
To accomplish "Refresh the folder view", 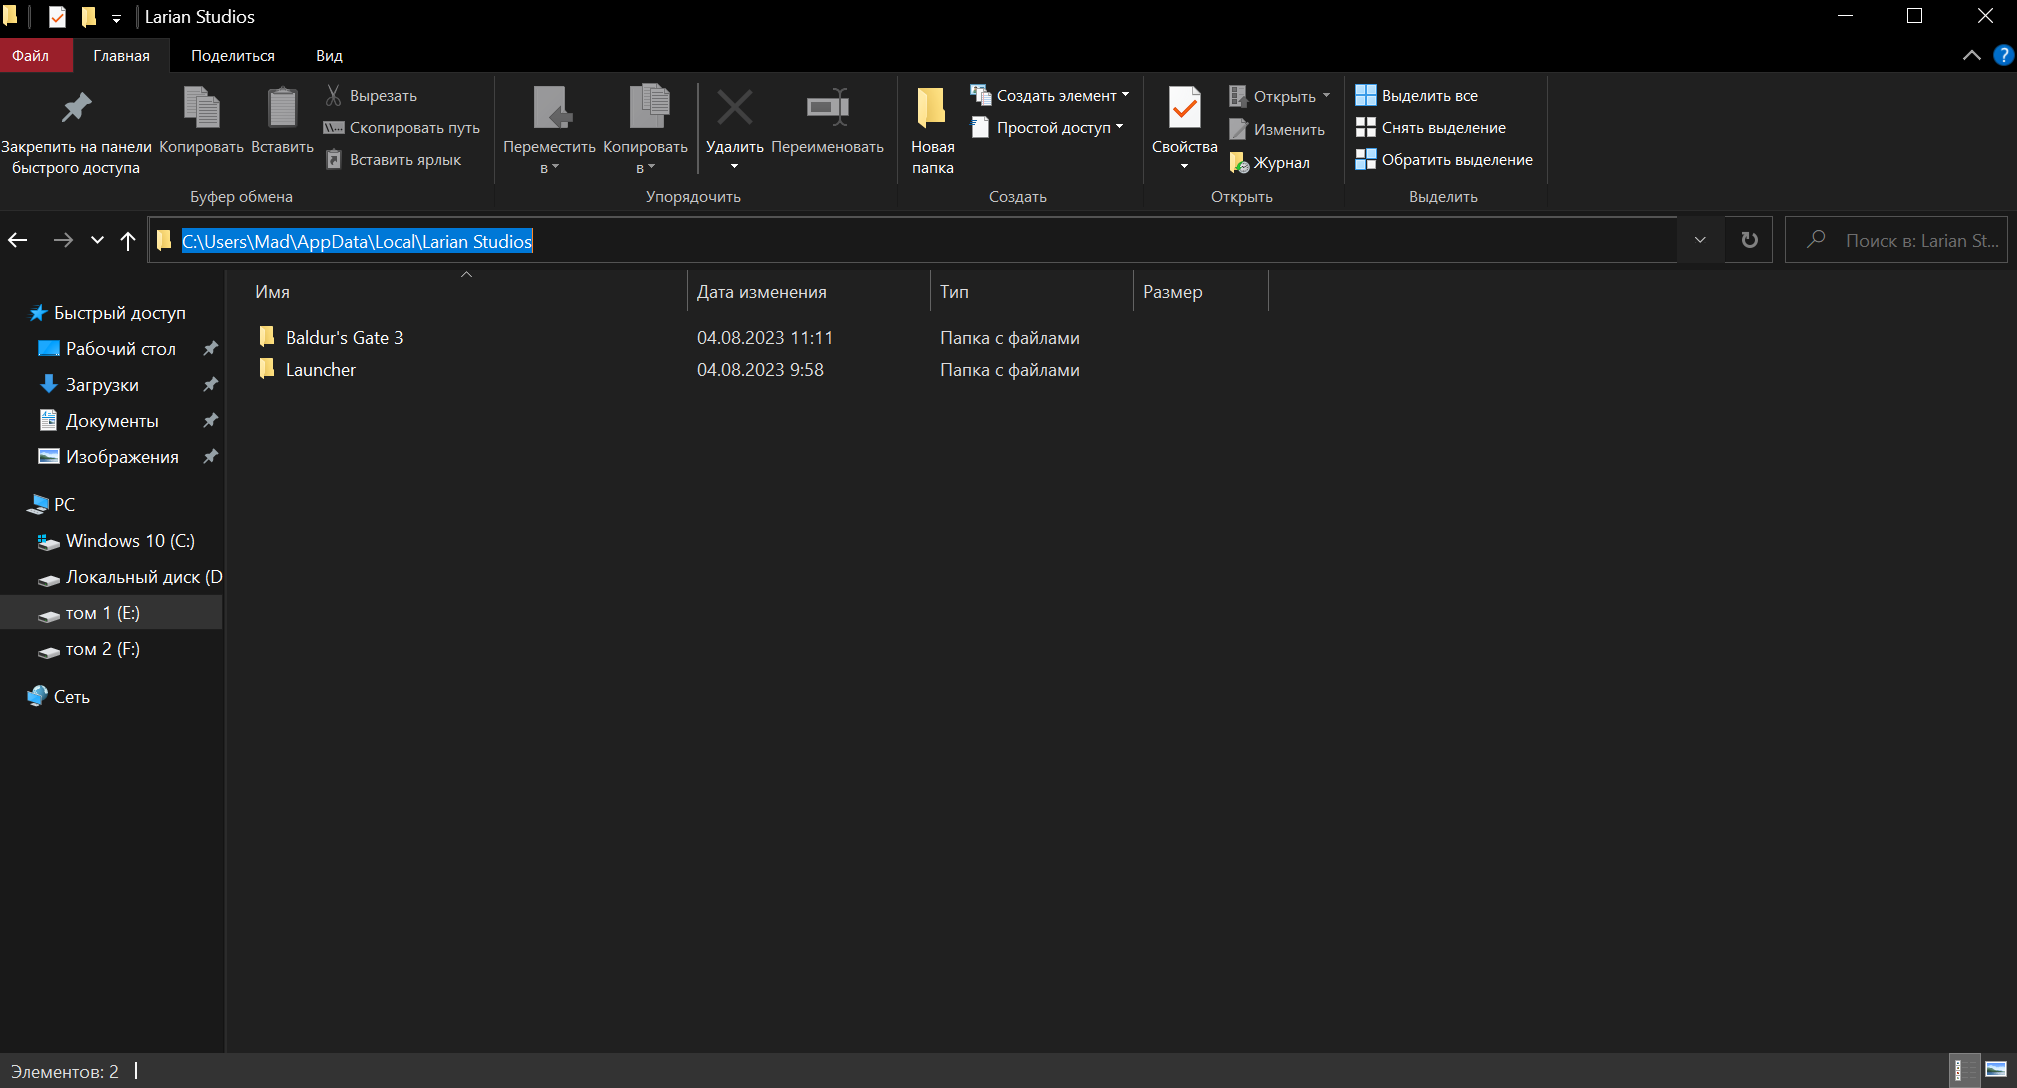I will (1749, 240).
